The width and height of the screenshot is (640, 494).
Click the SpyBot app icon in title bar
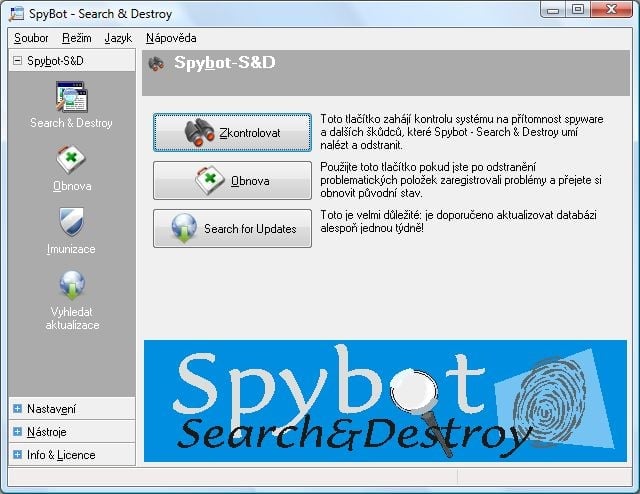tap(16, 13)
